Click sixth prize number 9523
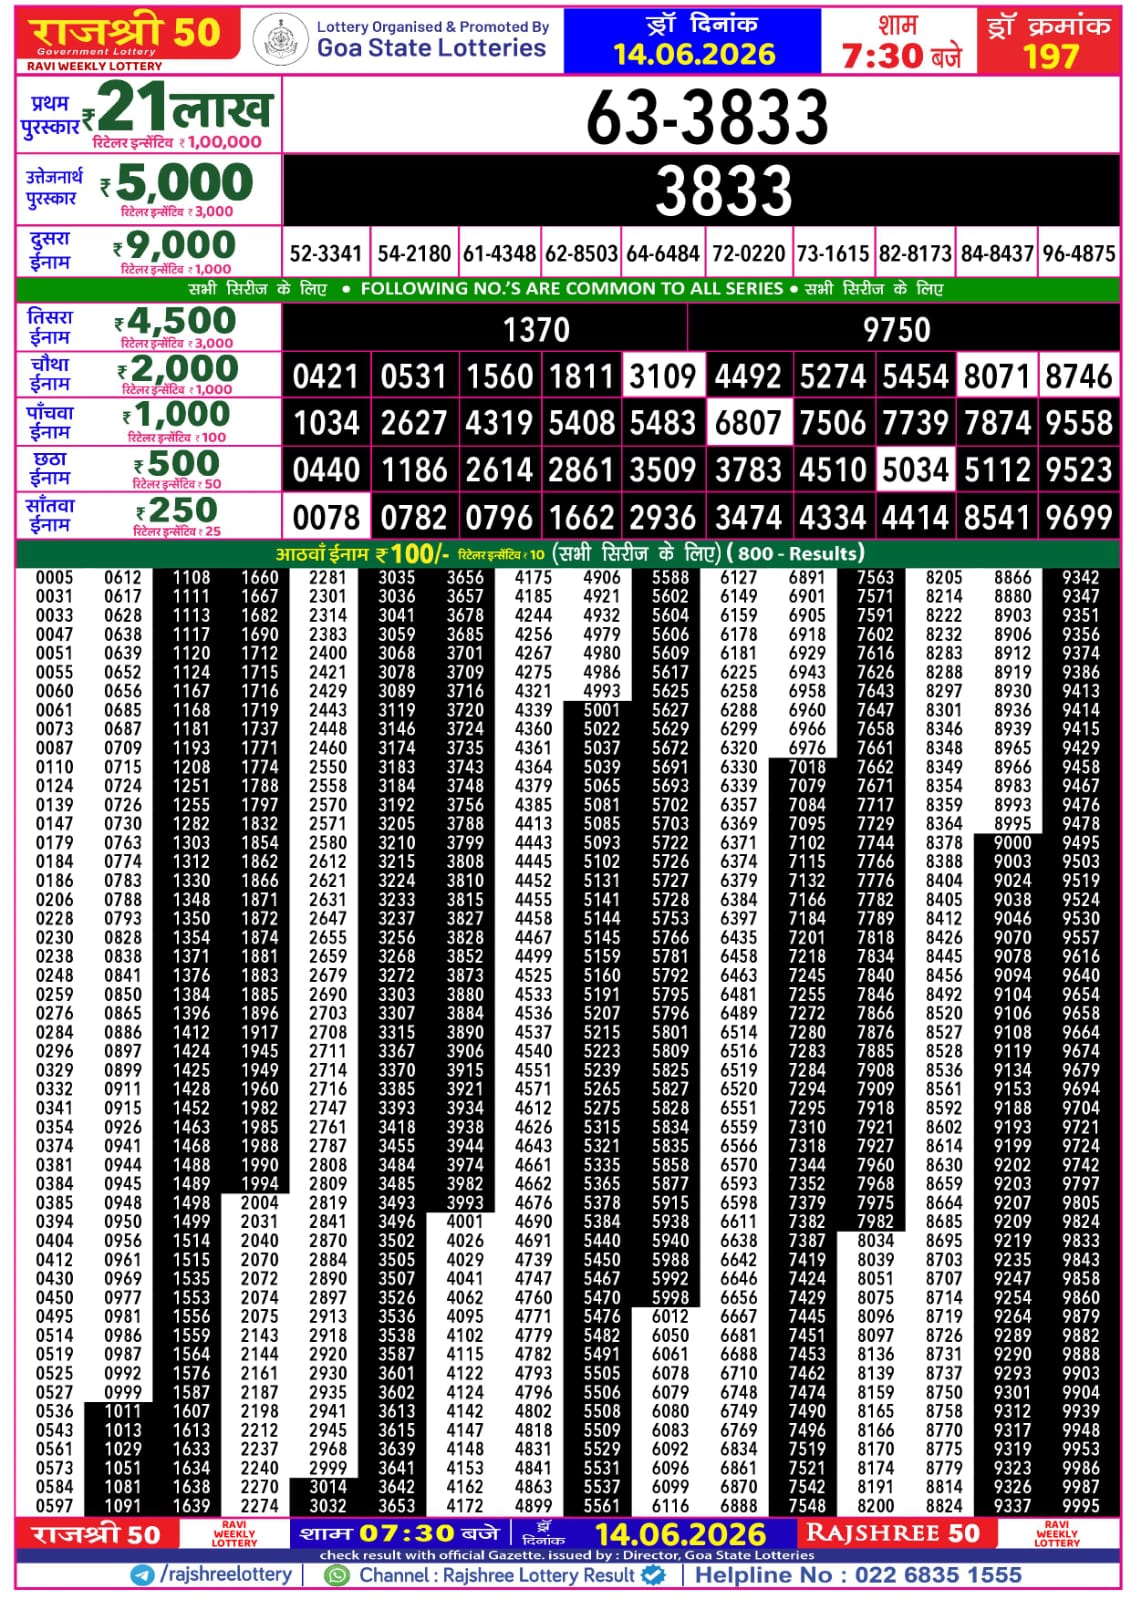1131x1599 pixels. (x=1079, y=469)
